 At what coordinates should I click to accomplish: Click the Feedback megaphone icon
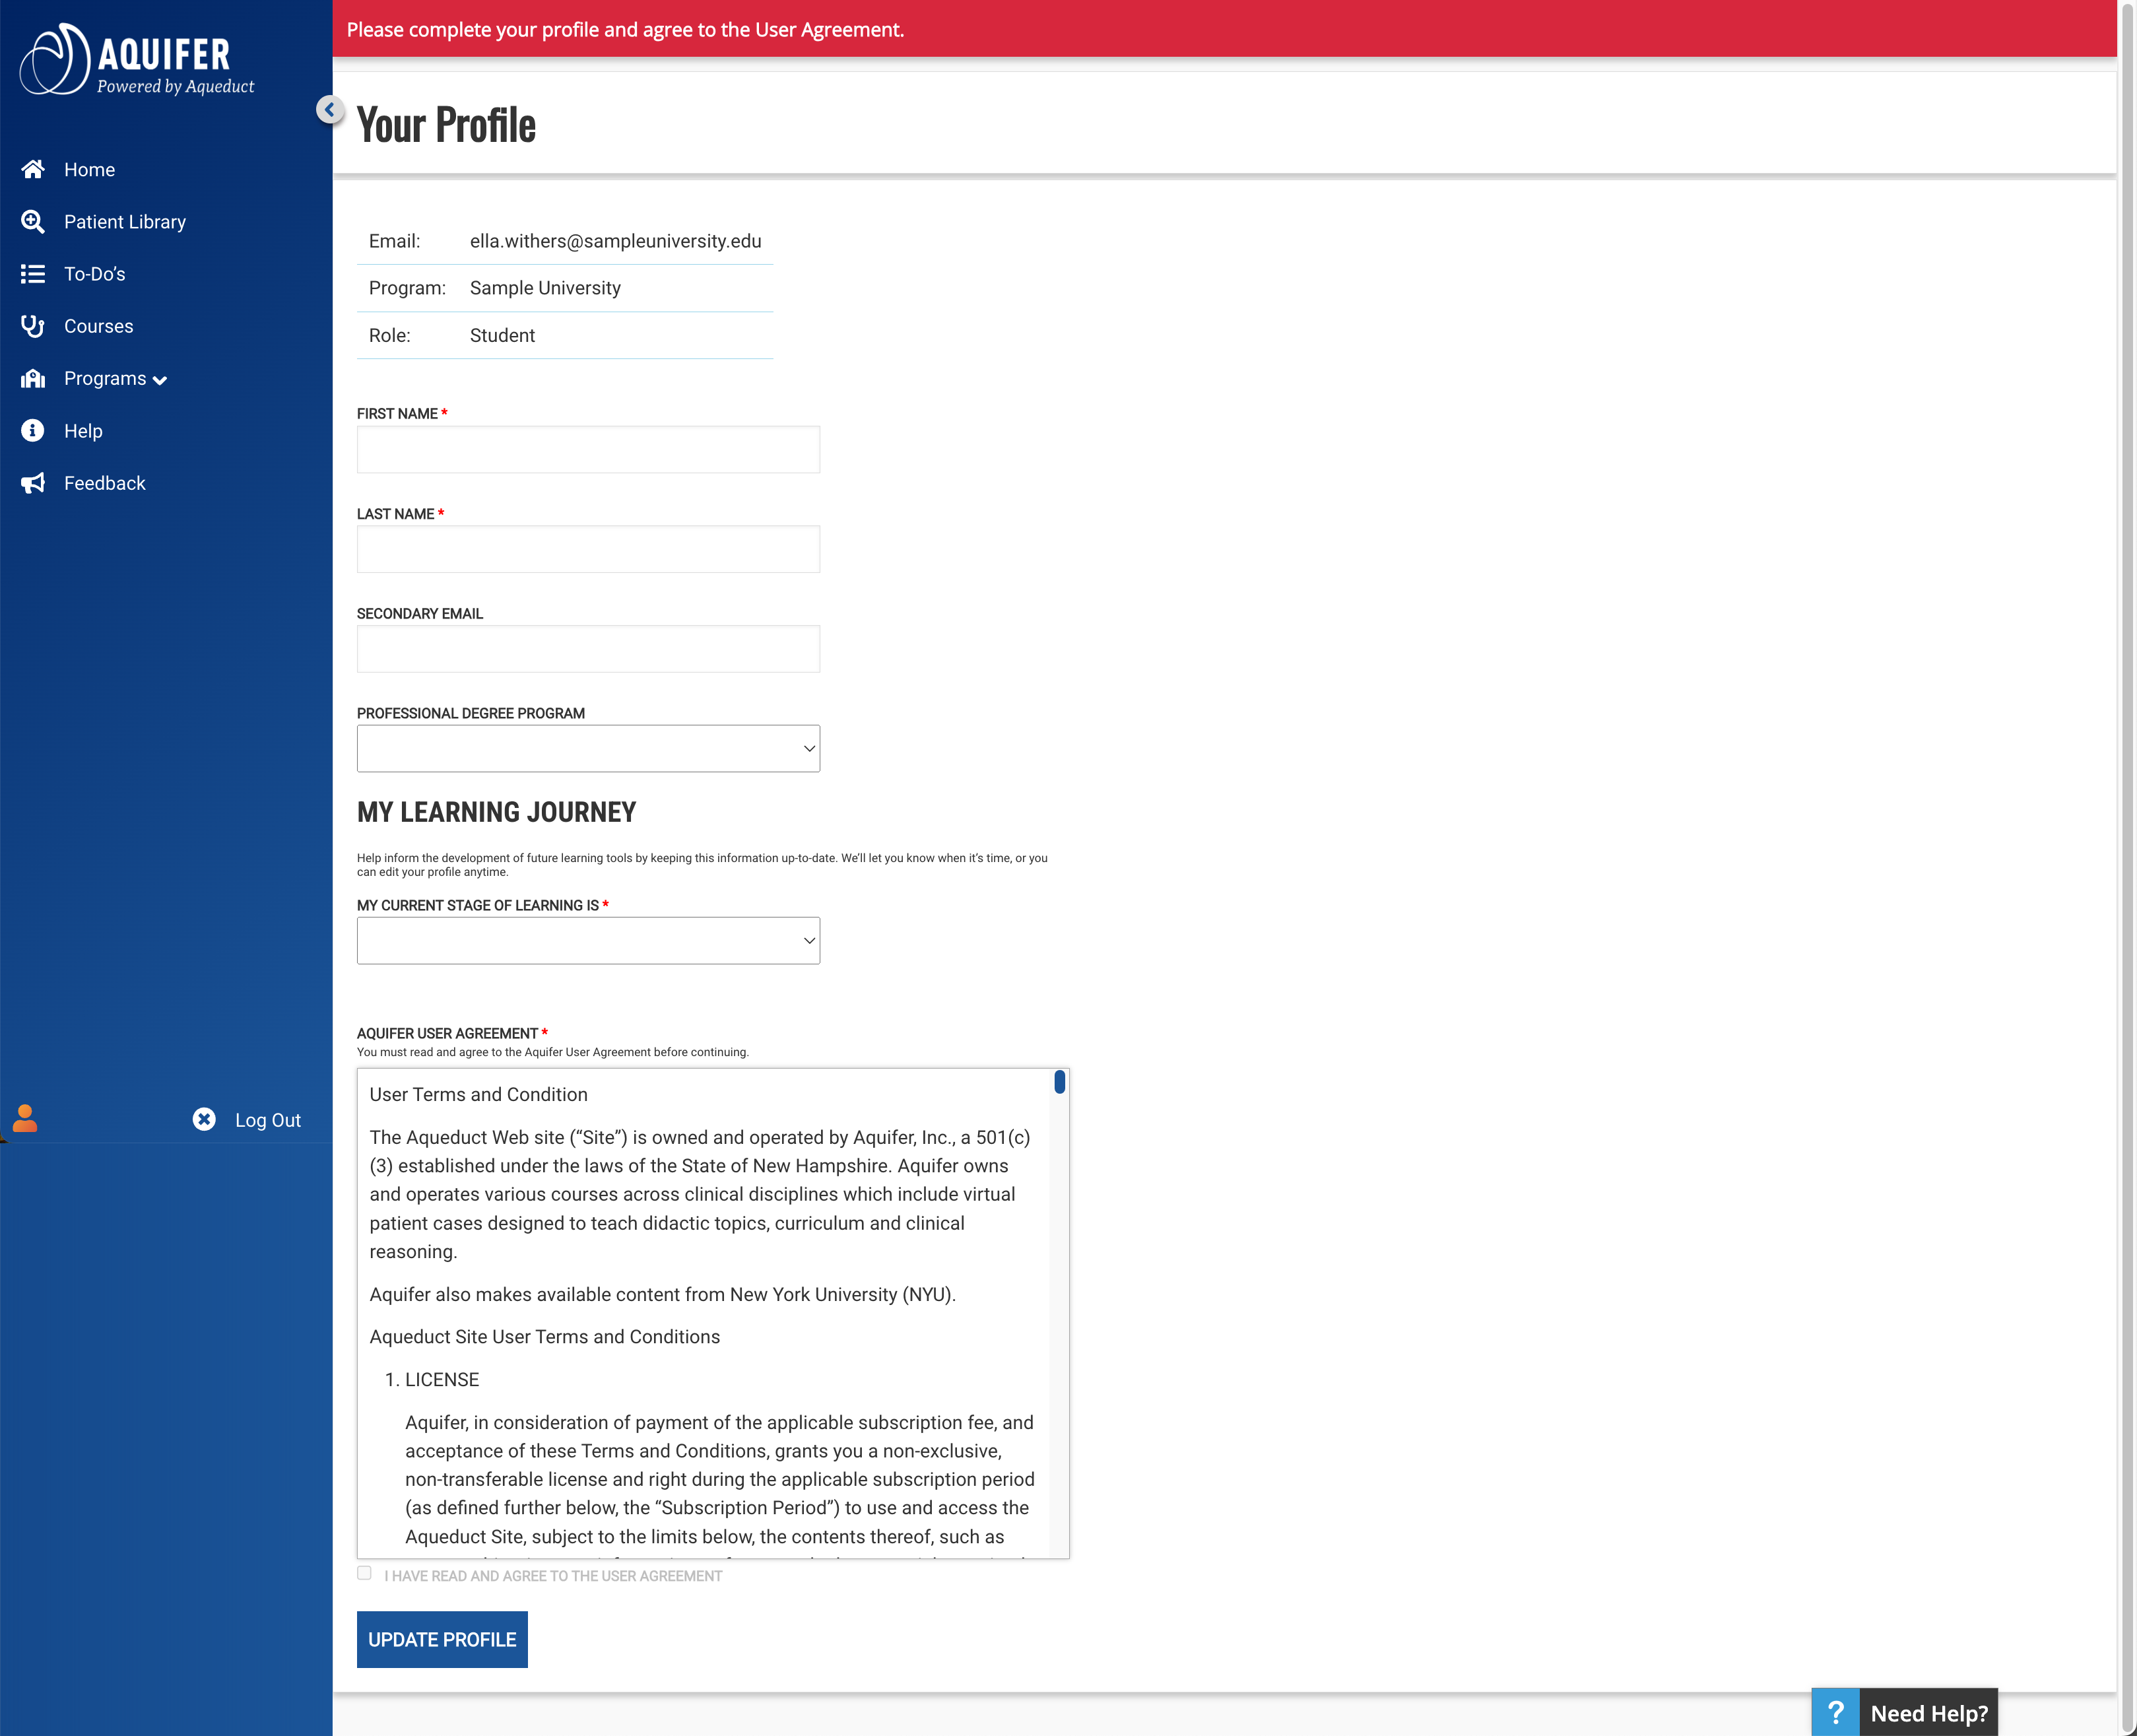tap(32, 482)
